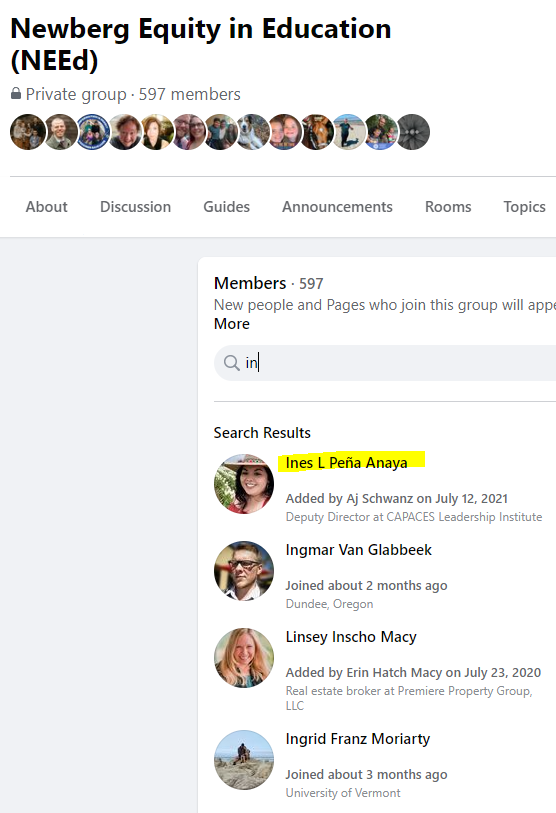Image resolution: width=556 pixels, height=813 pixels.
Task: Expand the description with the More link
Action: coord(232,324)
